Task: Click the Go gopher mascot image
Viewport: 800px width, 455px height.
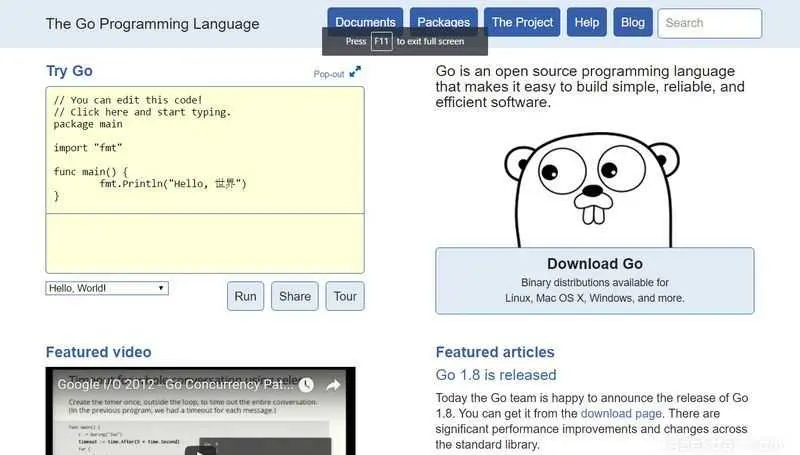Action: tap(592, 190)
